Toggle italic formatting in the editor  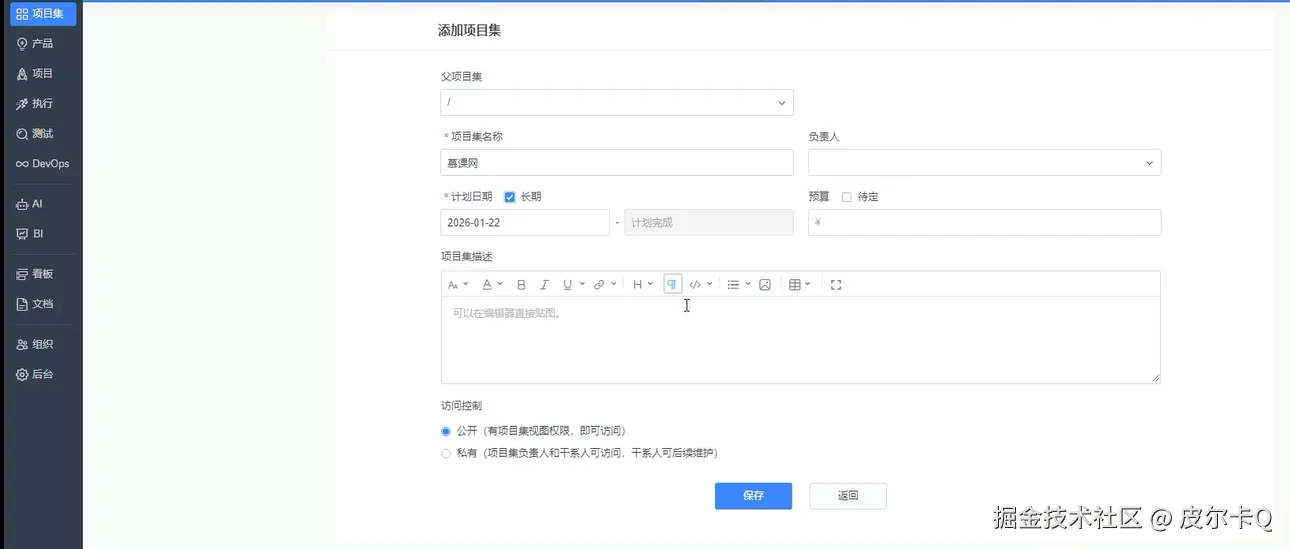tap(544, 285)
